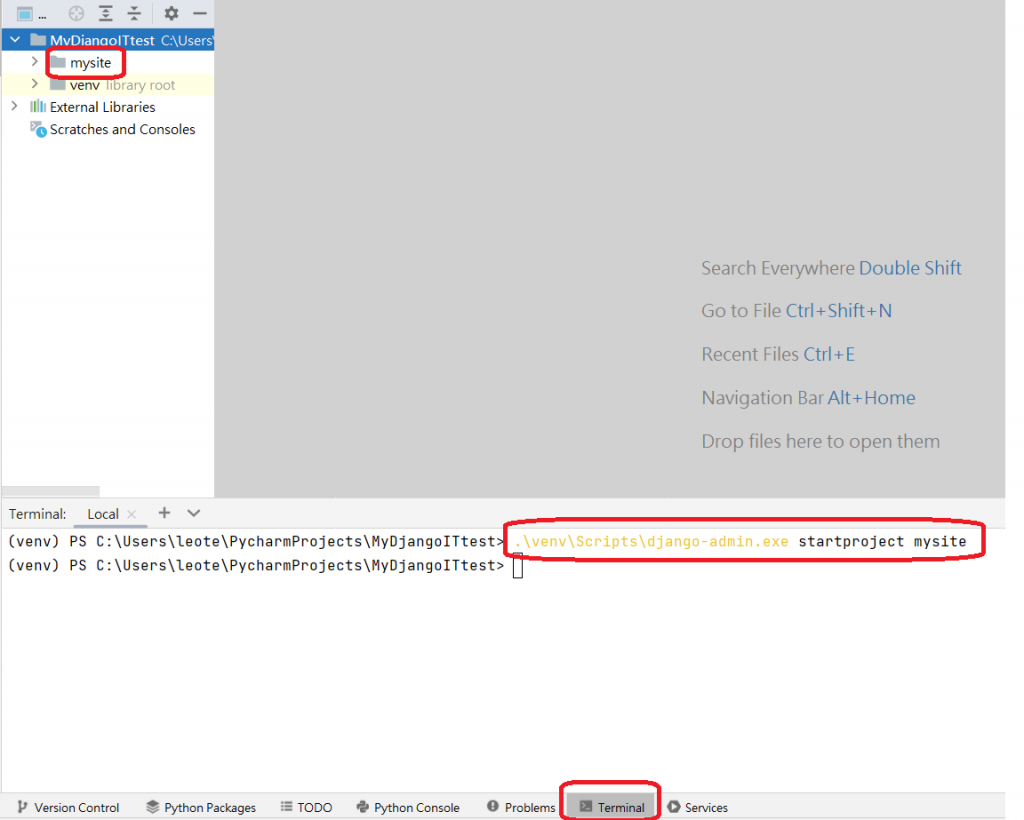The width and height of the screenshot is (1024, 820).
Task: Expand the venv folder chevron
Action: click(35, 84)
